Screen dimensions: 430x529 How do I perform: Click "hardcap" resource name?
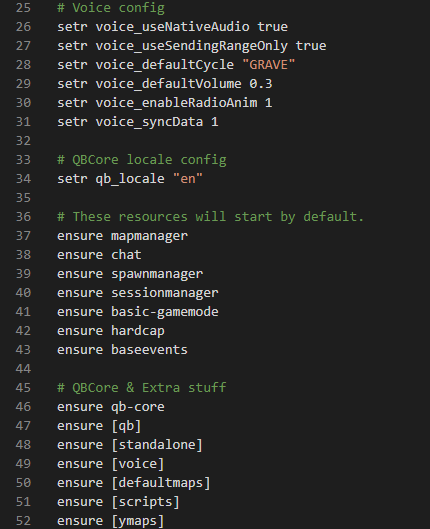[138, 331]
